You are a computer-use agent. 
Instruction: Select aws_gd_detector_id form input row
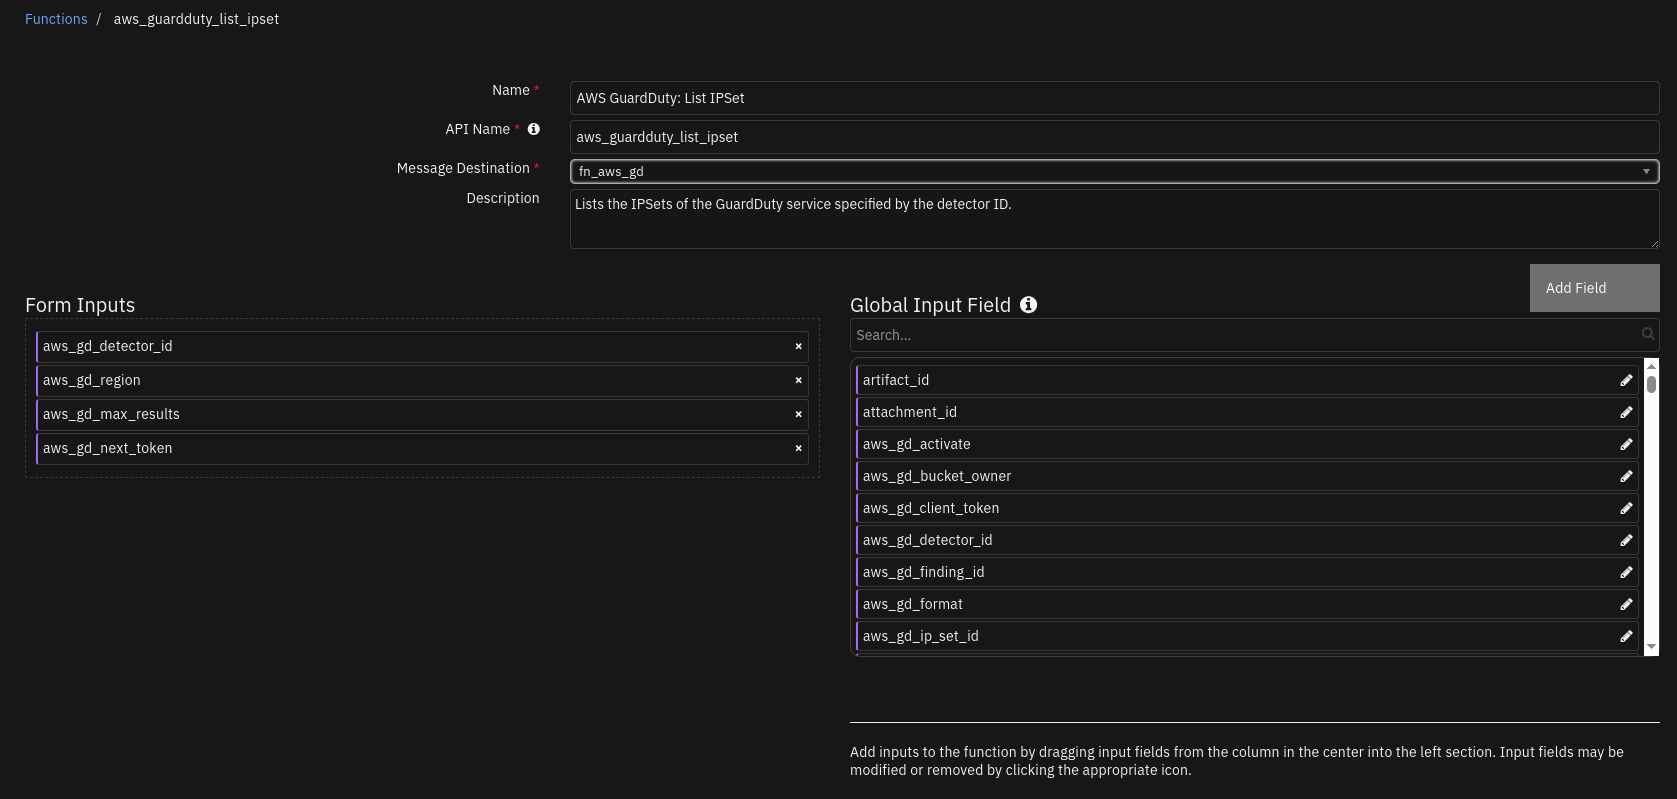tap(422, 346)
